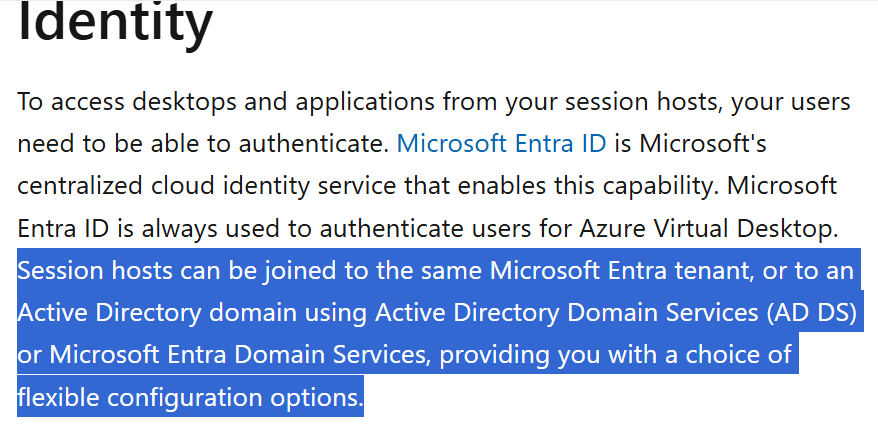Click highlighted 'Active Directory Domain Services' phrase

tap(567, 313)
